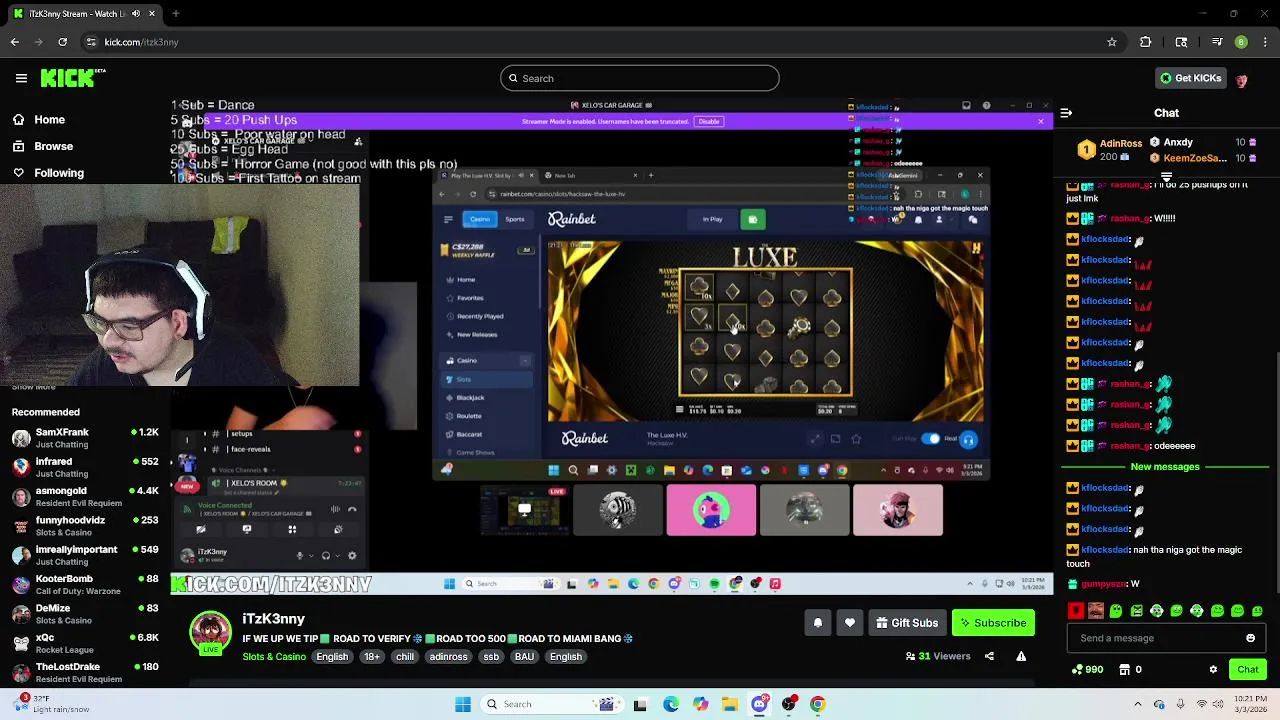Open the Kick hamburger menu
This screenshot has height=720, width=1280.
pos(21,78)
